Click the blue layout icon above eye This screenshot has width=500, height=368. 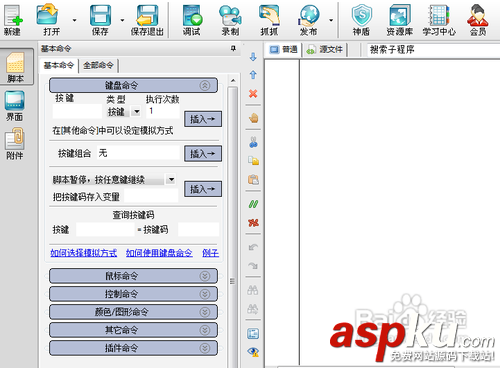pos(253,333)
